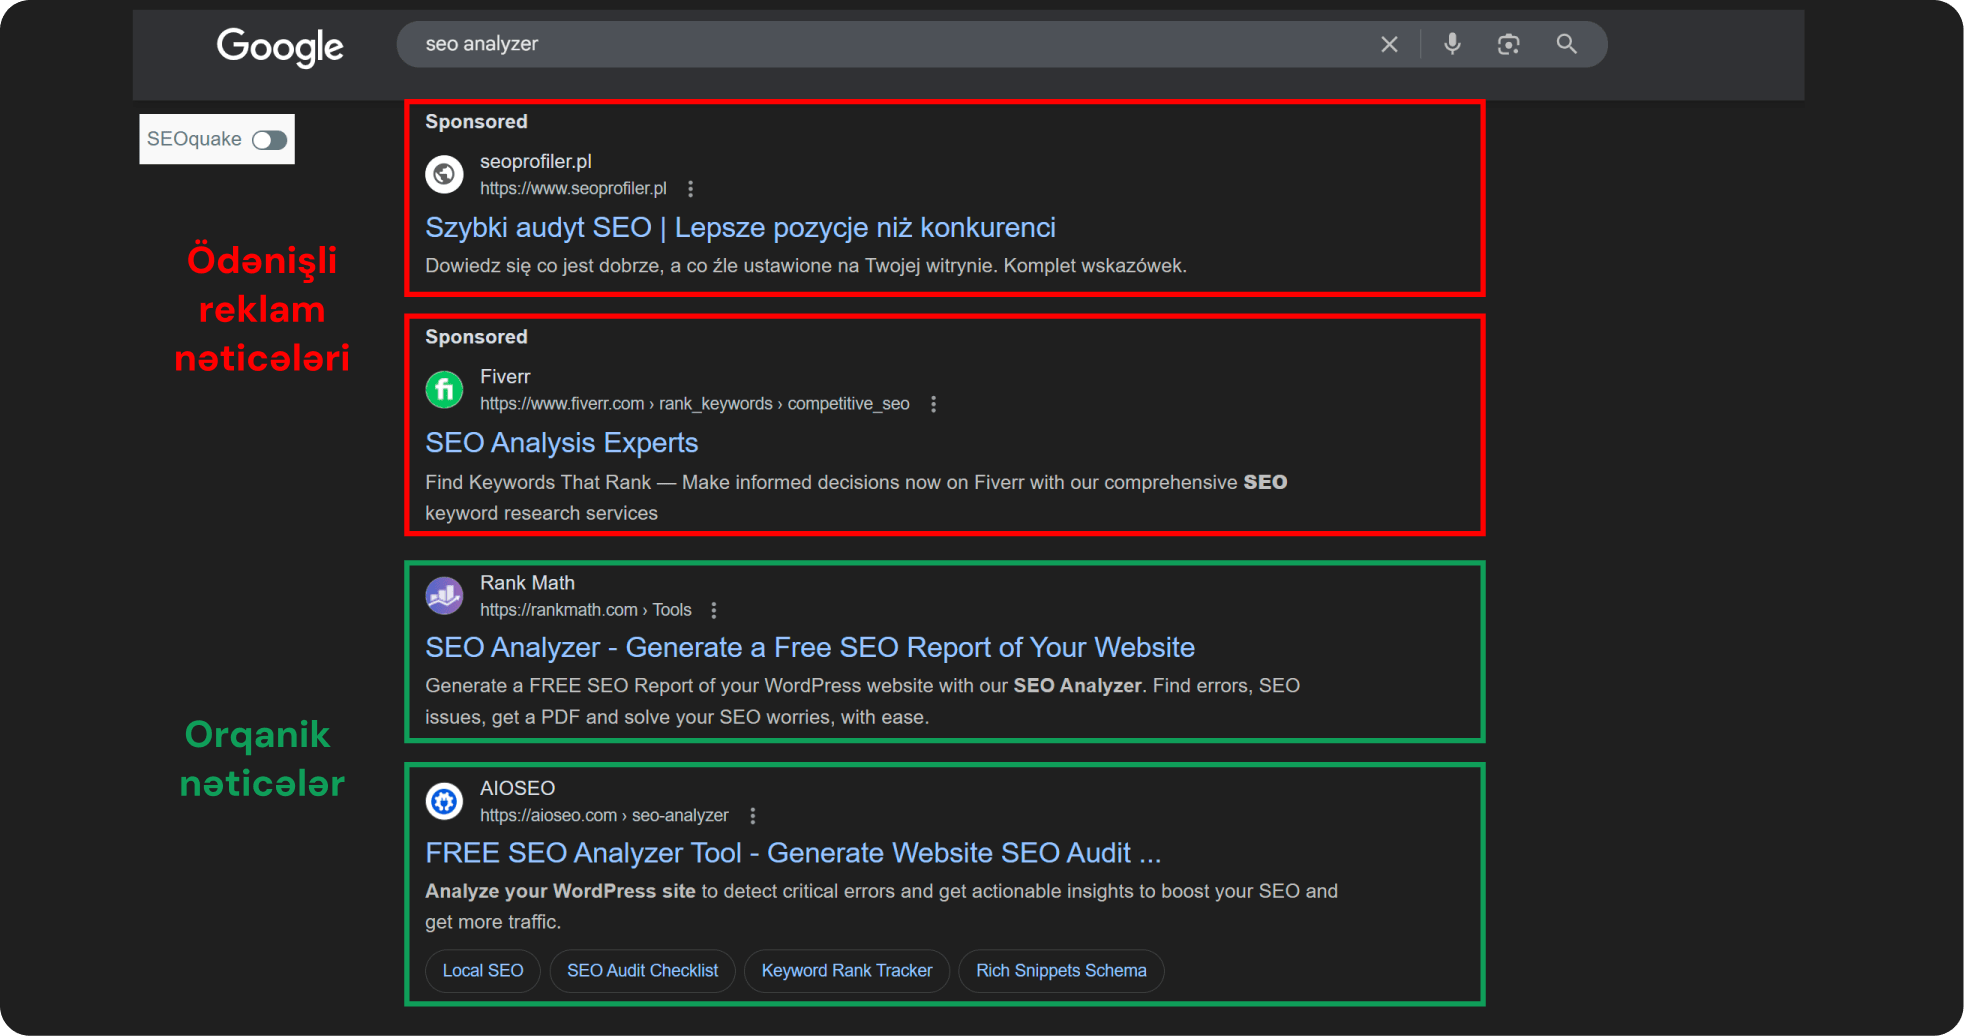Click the Fiverr site name

(505, 377)
